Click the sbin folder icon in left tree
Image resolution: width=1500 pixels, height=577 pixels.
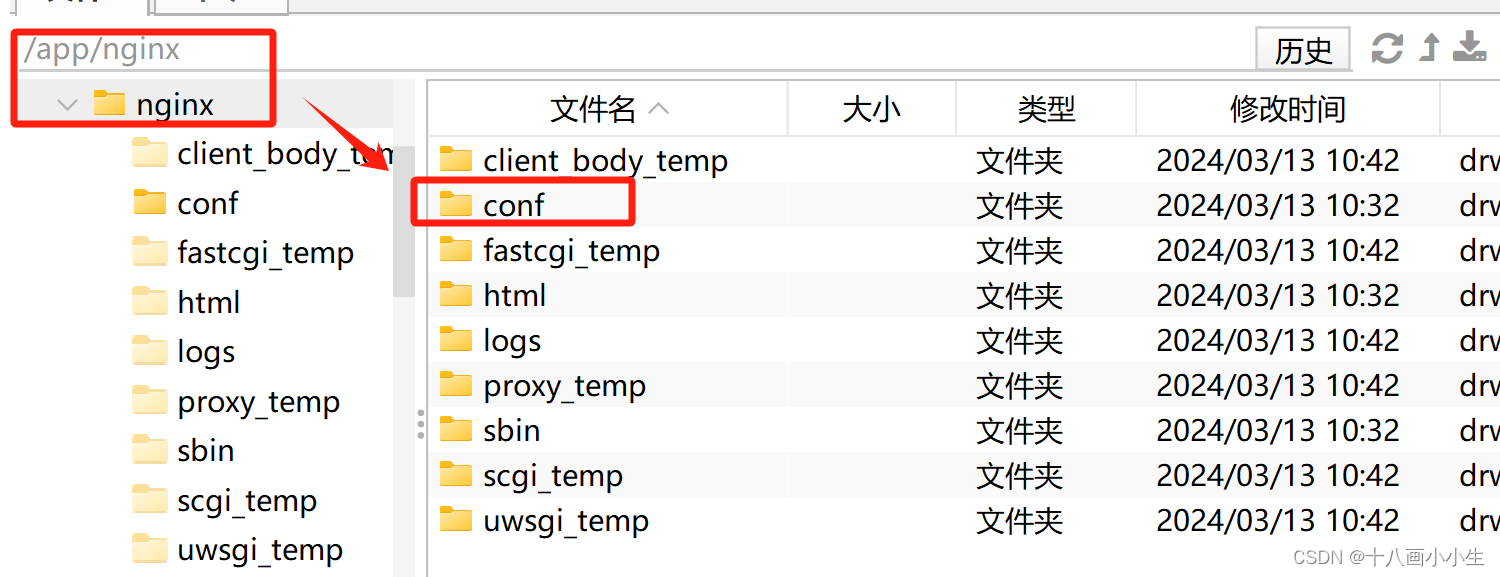(150, 449)
